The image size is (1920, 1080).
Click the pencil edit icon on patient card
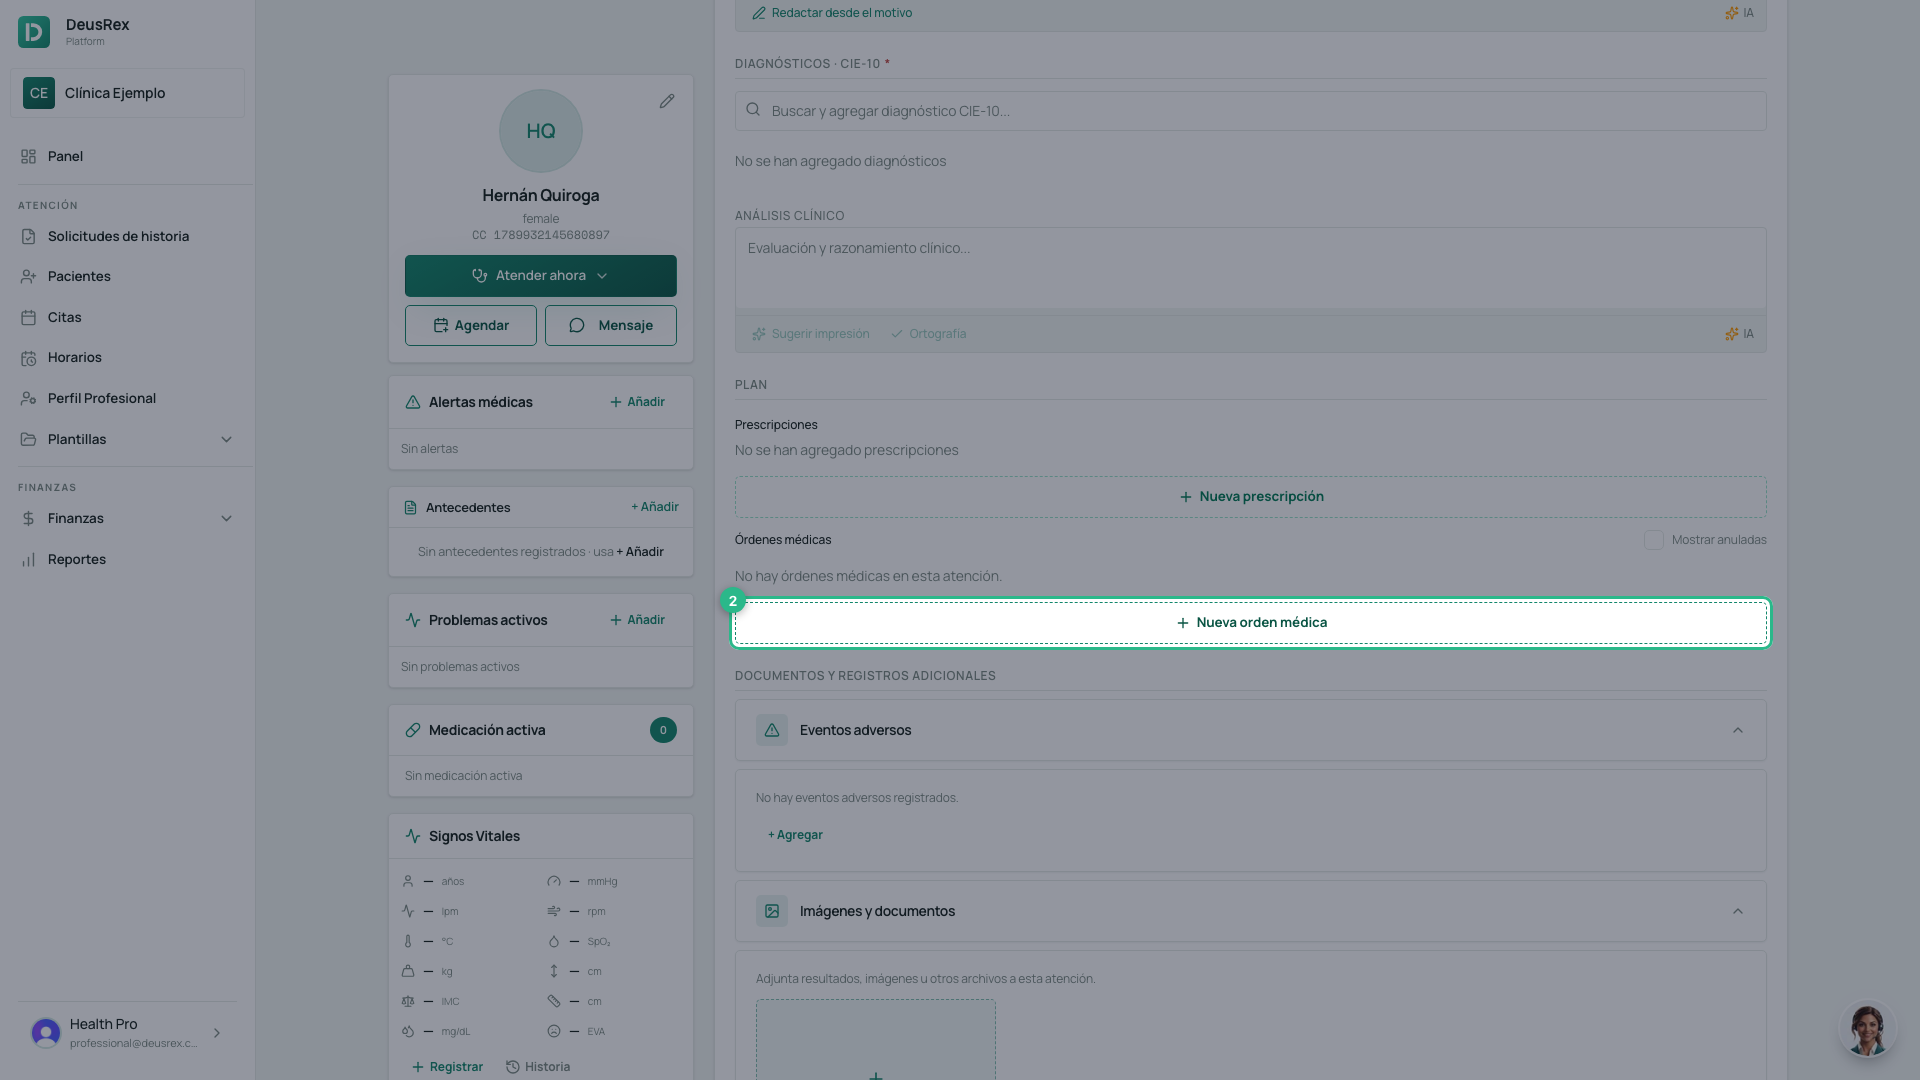click(667, 101)
